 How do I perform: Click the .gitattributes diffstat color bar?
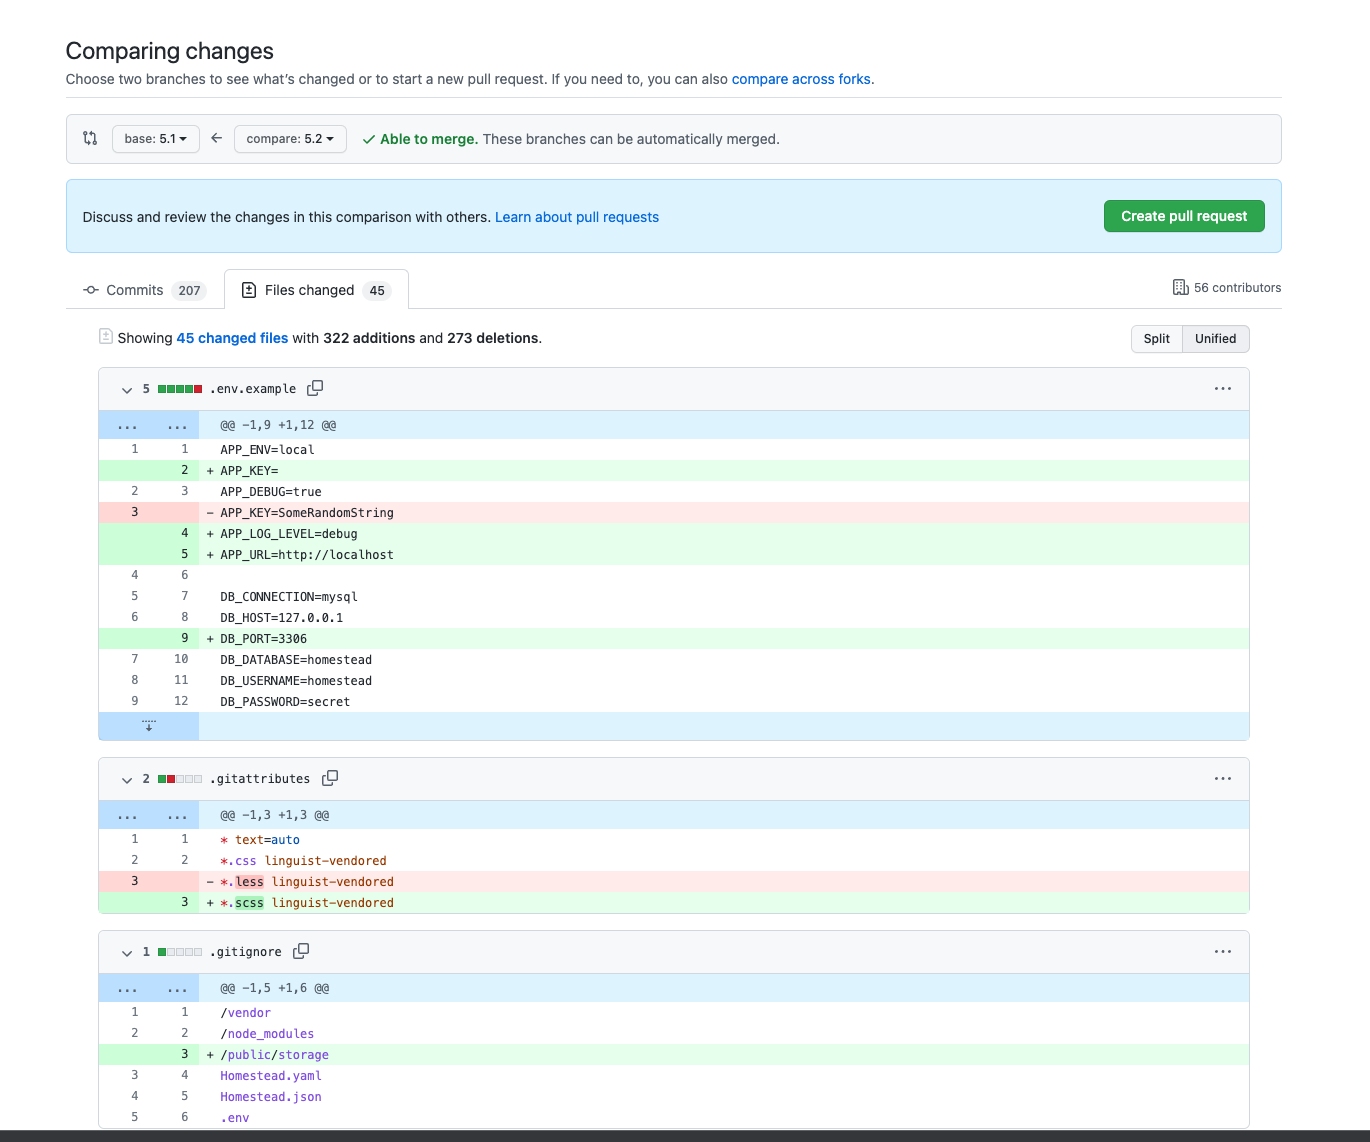(x=180, y=779)
